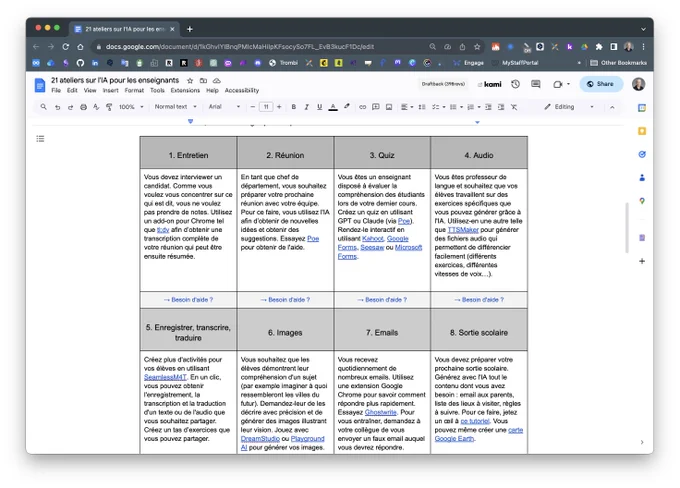Screen dimensions: 680x488
Task: Open Keep in side panel
Action: click(x=642, y=131)
